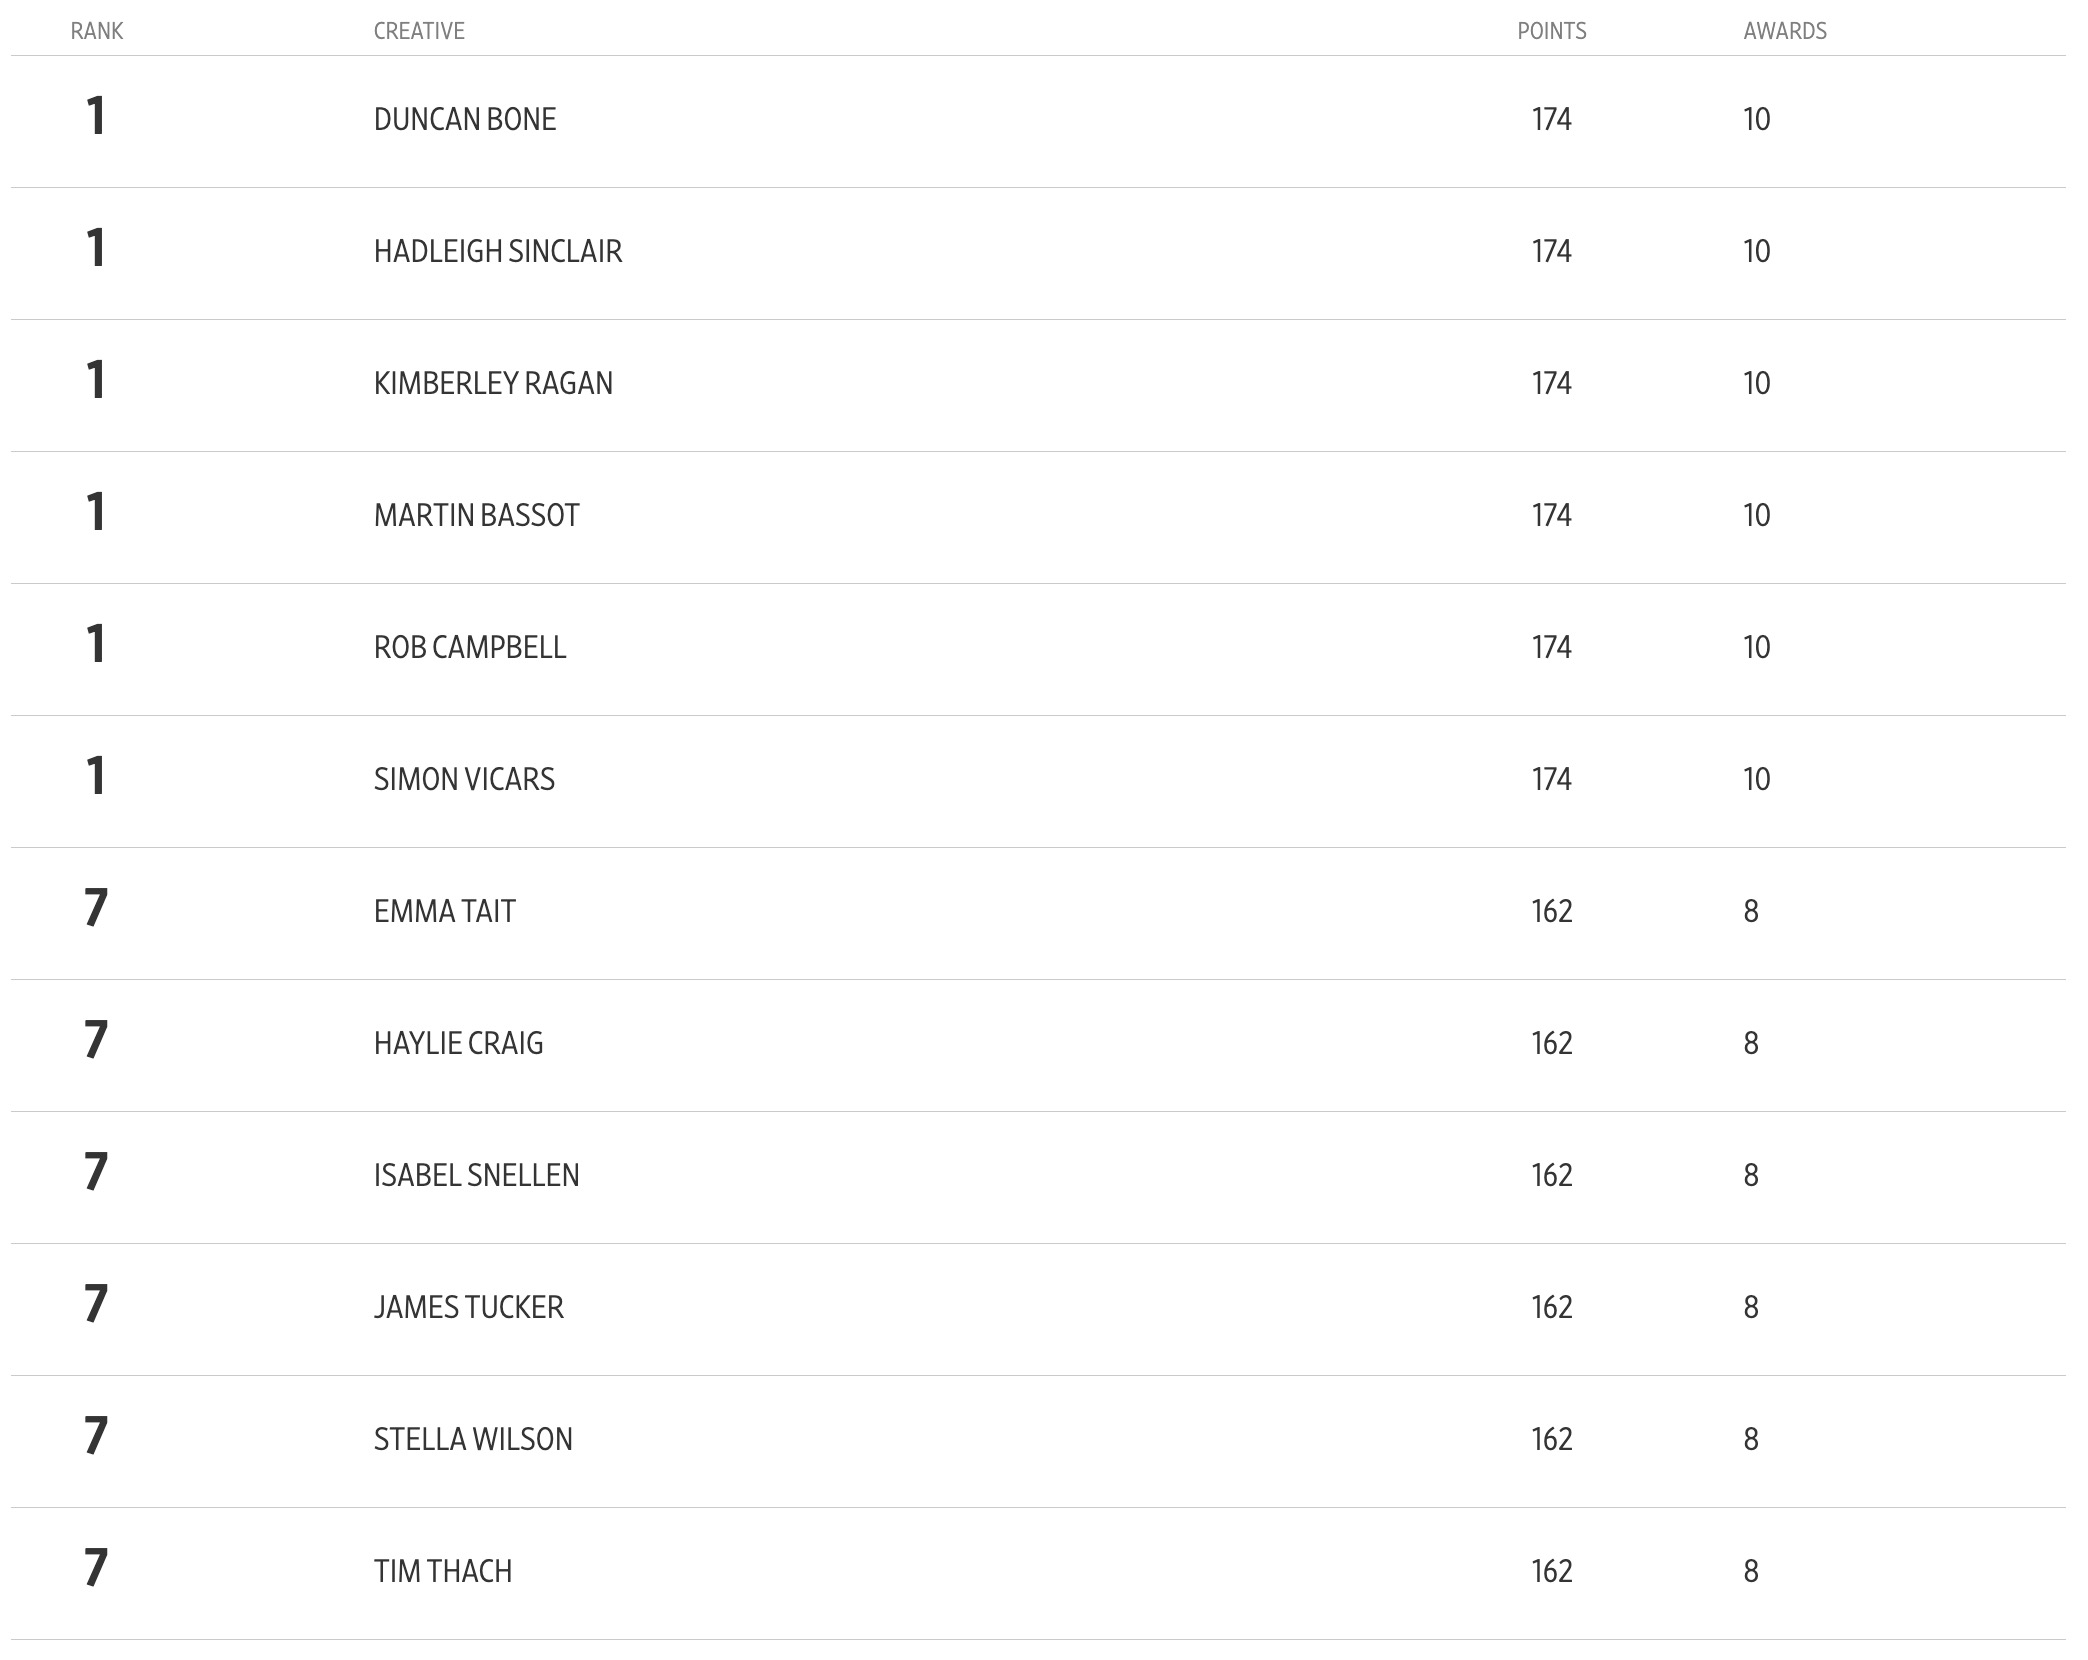Open Tim Thach's creative entry
Image resolution: width=2088 pixels, height=1660 pixels.
[x=443, y=1571]
